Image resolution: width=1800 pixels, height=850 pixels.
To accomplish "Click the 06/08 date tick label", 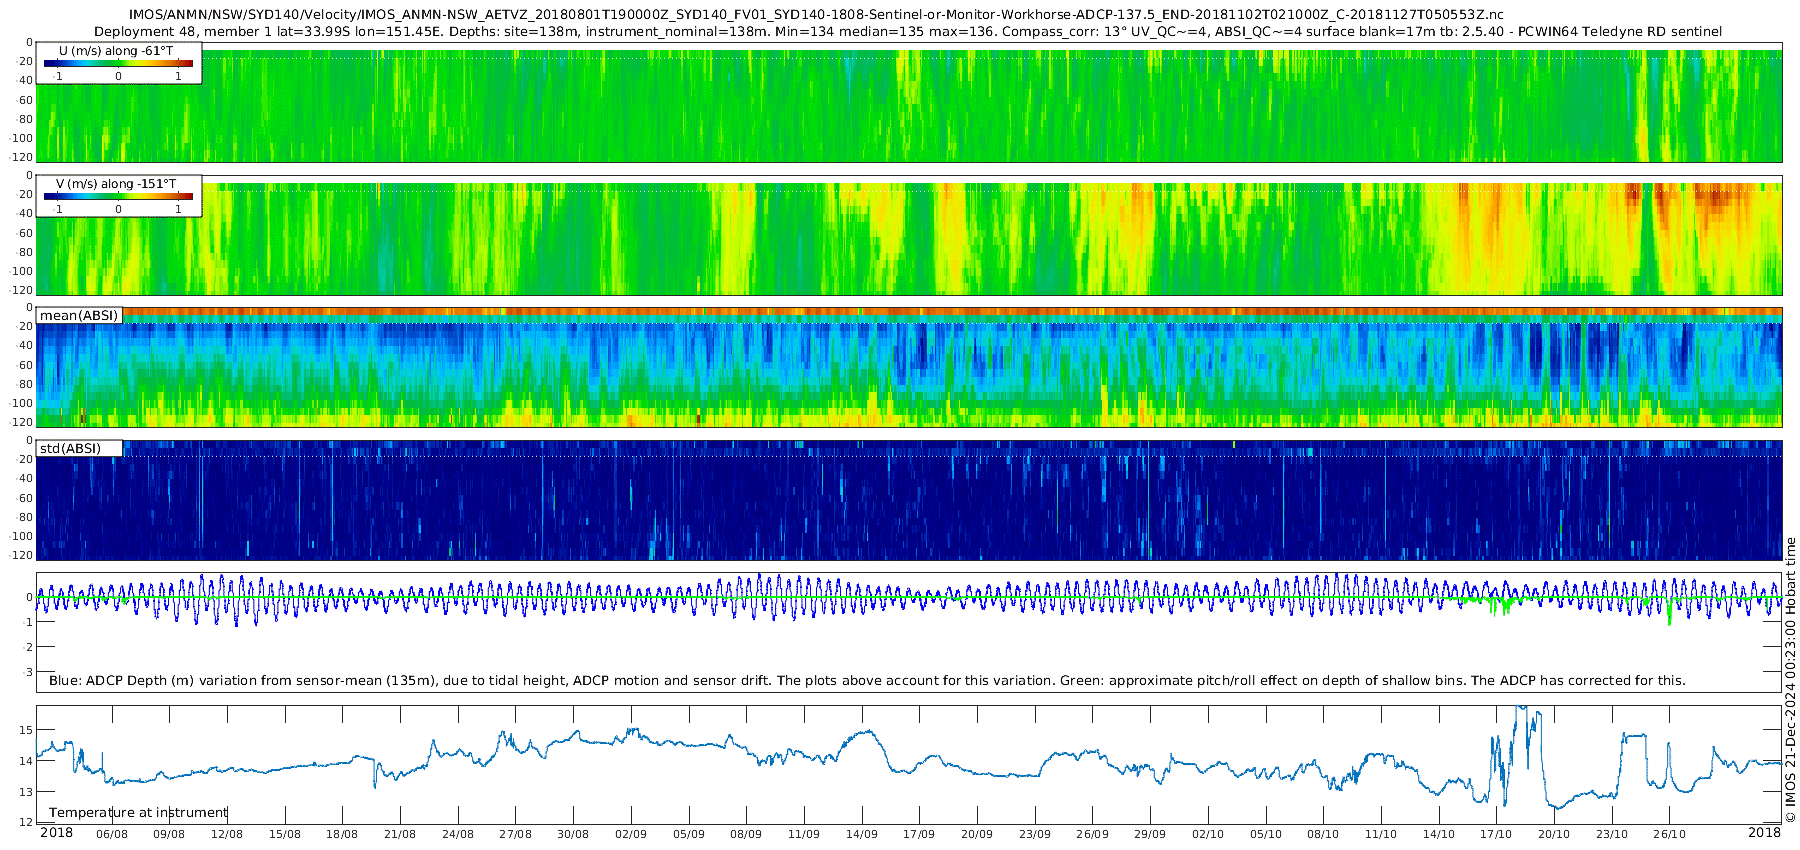I will pos(111,834).
